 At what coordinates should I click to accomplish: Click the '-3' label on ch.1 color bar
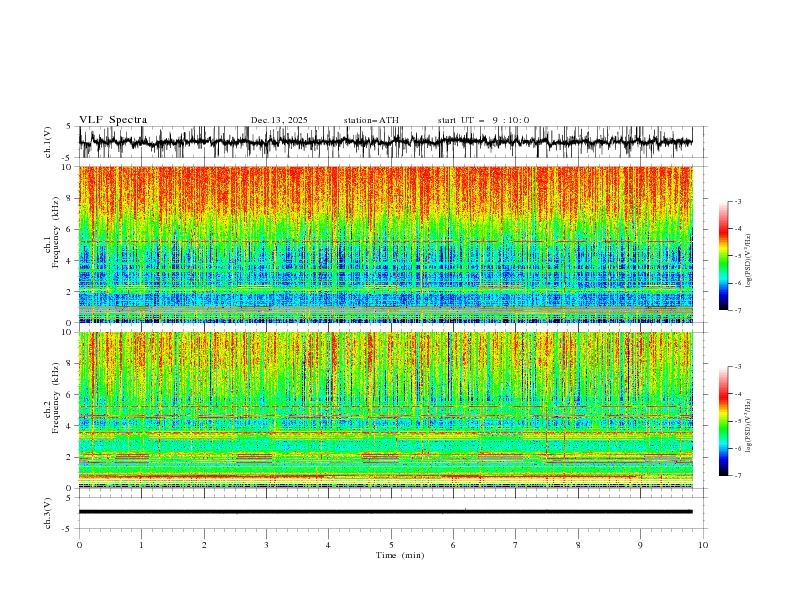click(737, 201)
